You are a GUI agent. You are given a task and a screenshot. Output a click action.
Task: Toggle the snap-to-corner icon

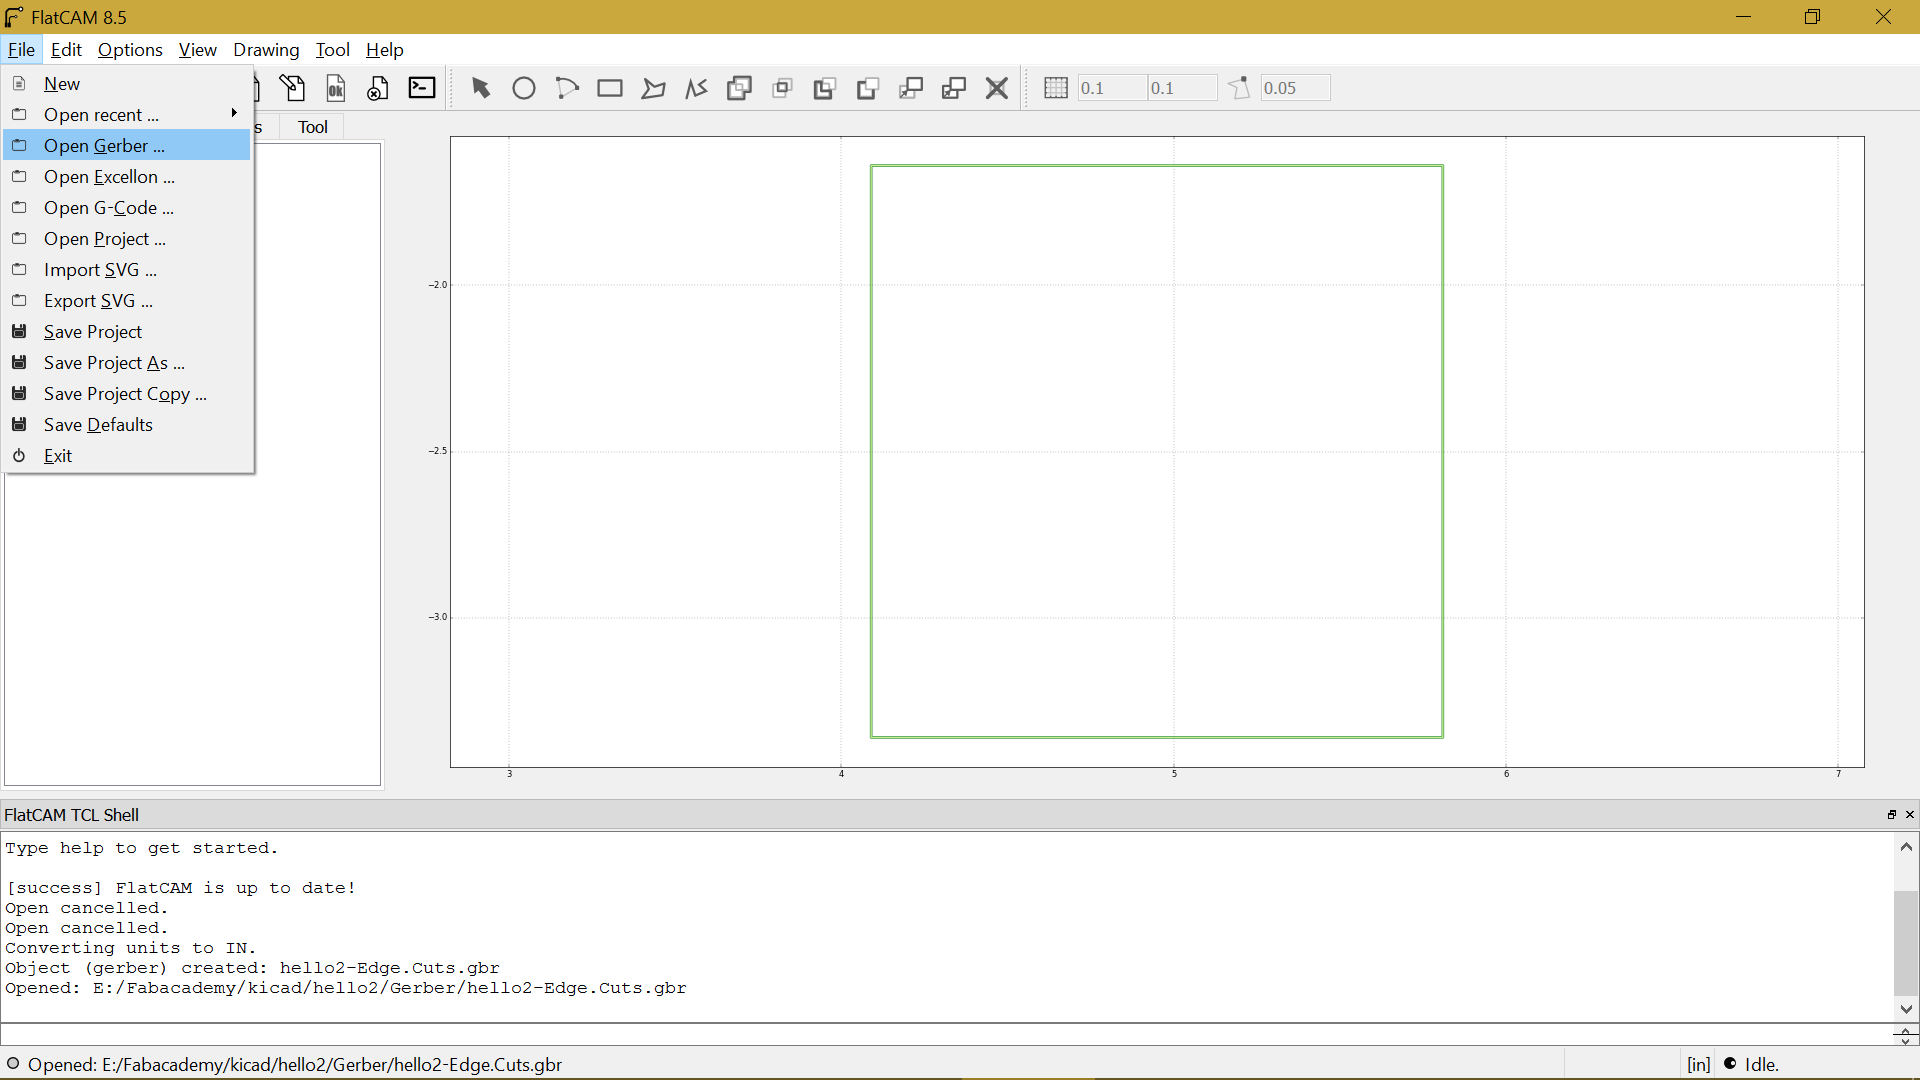tap(1239, 88)
